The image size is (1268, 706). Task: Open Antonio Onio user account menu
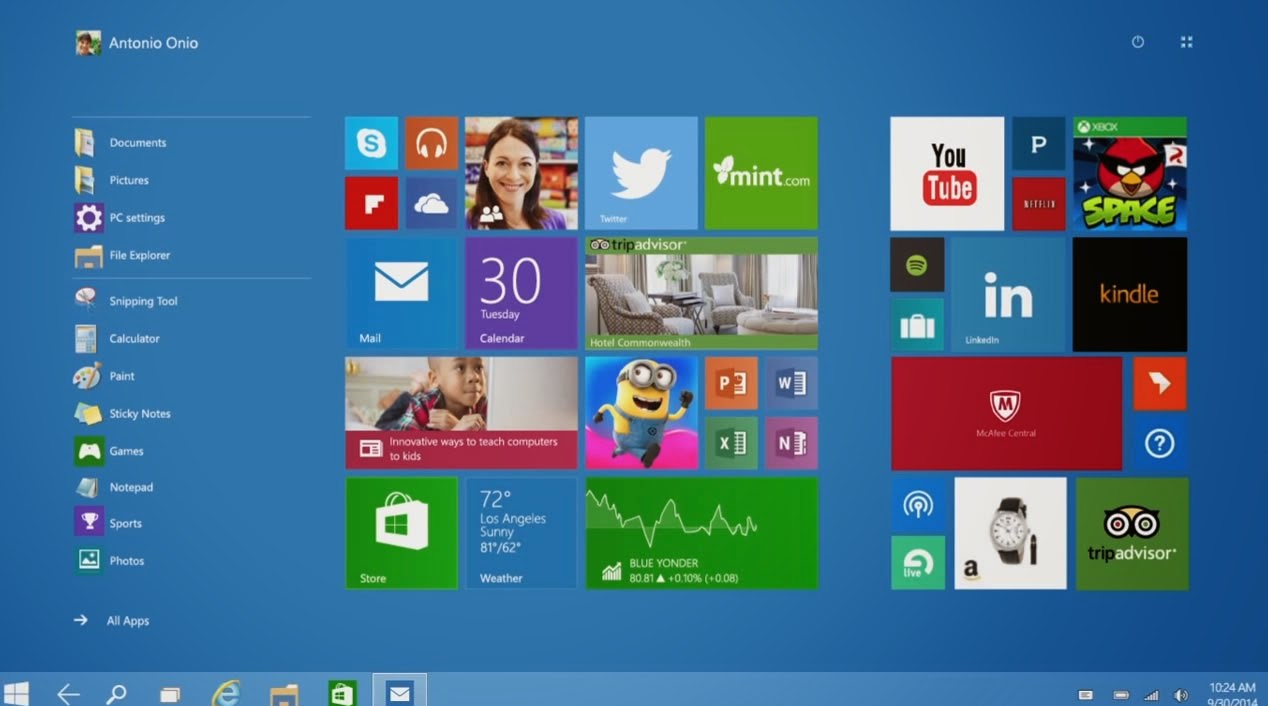pos(138,43)
